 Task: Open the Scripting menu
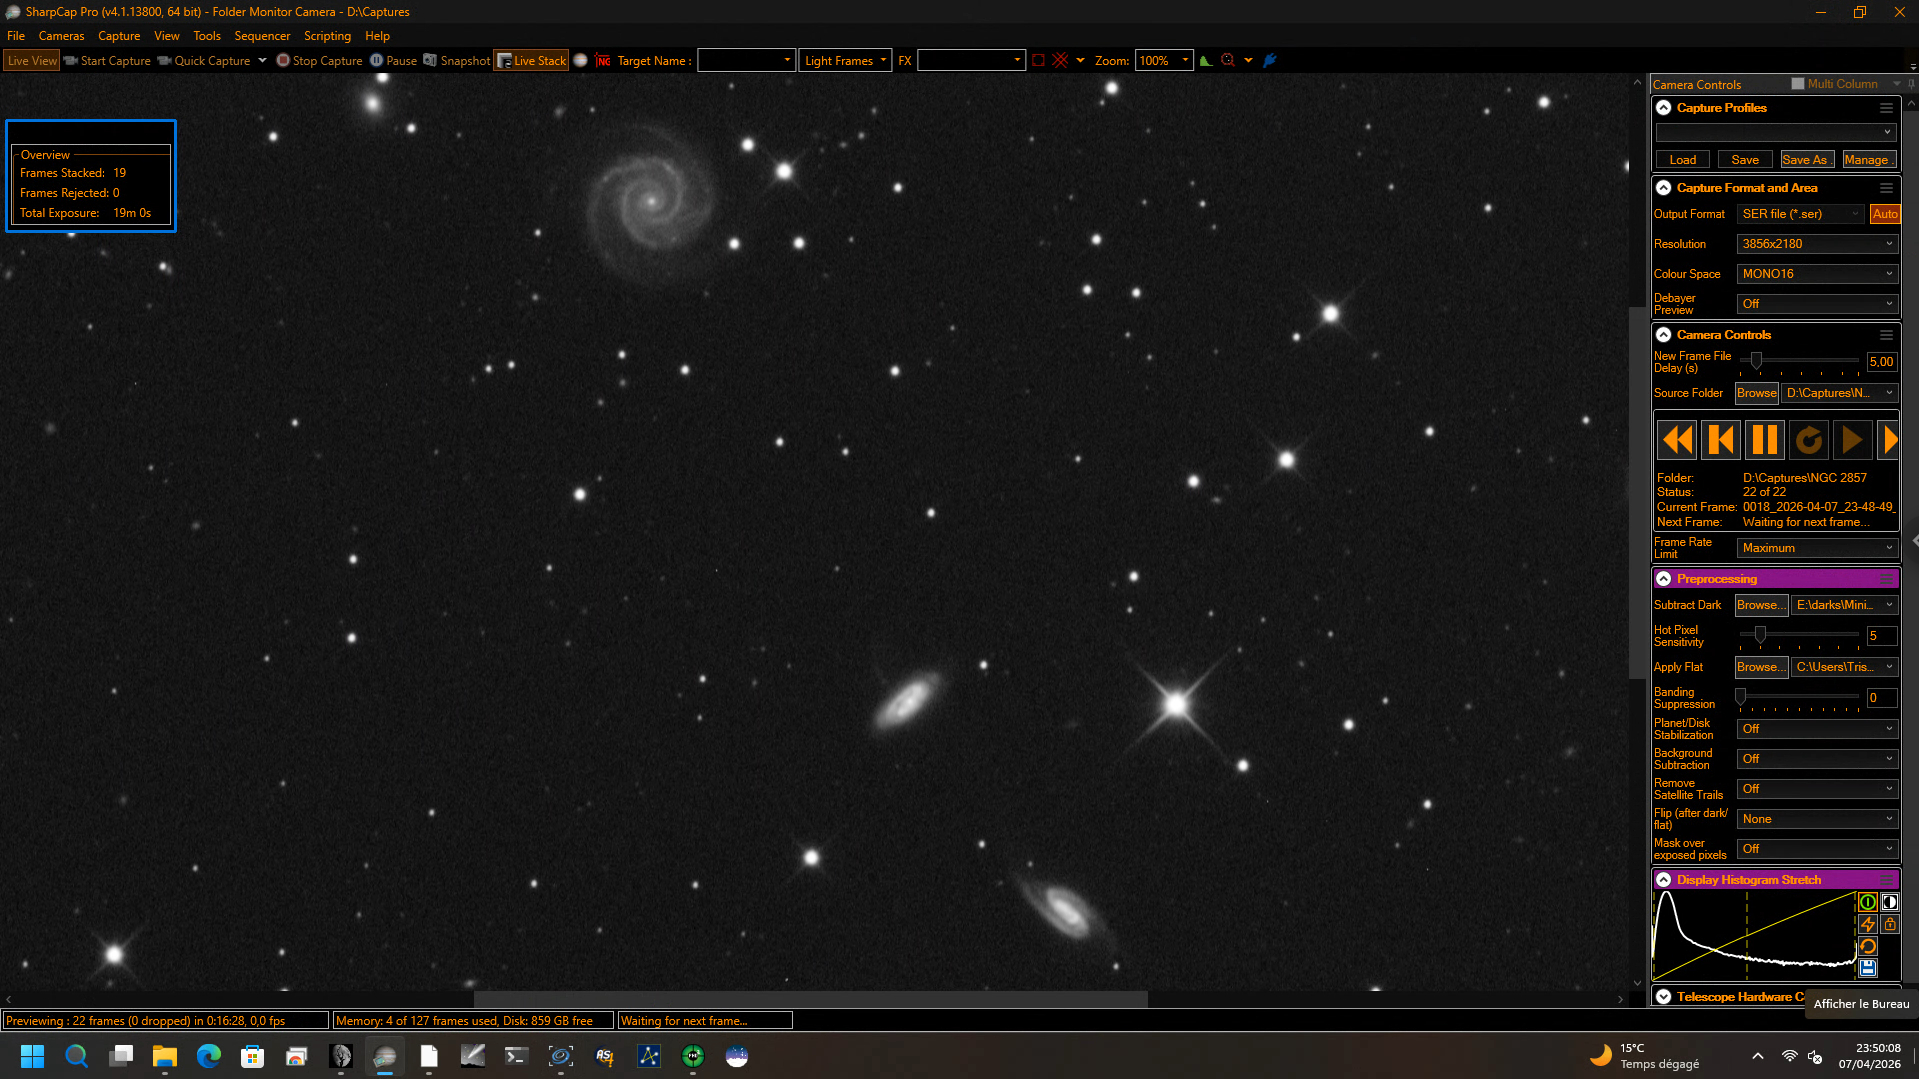[327, 36]
